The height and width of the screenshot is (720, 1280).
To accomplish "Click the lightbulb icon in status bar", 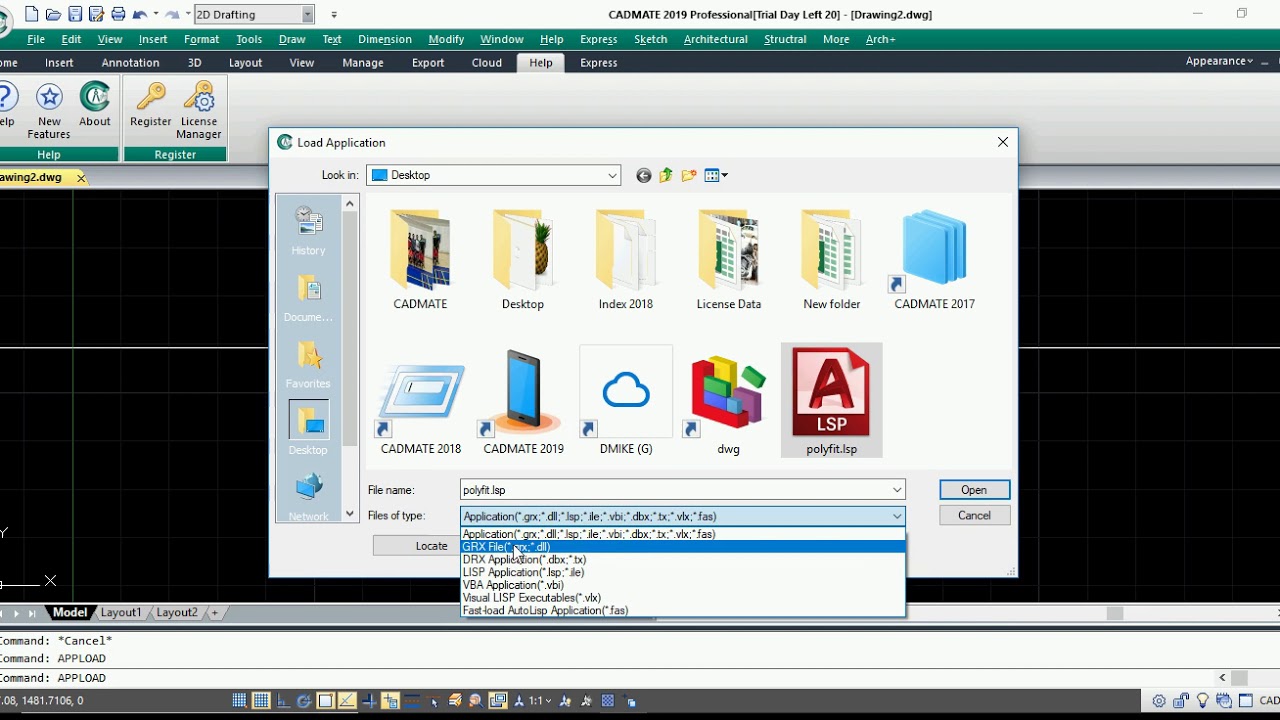I will [x=1203, y=701].
